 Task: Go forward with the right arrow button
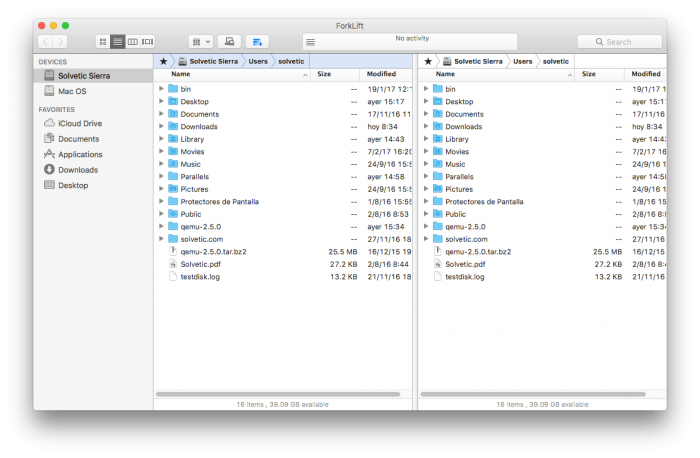(x=60, y=42)
